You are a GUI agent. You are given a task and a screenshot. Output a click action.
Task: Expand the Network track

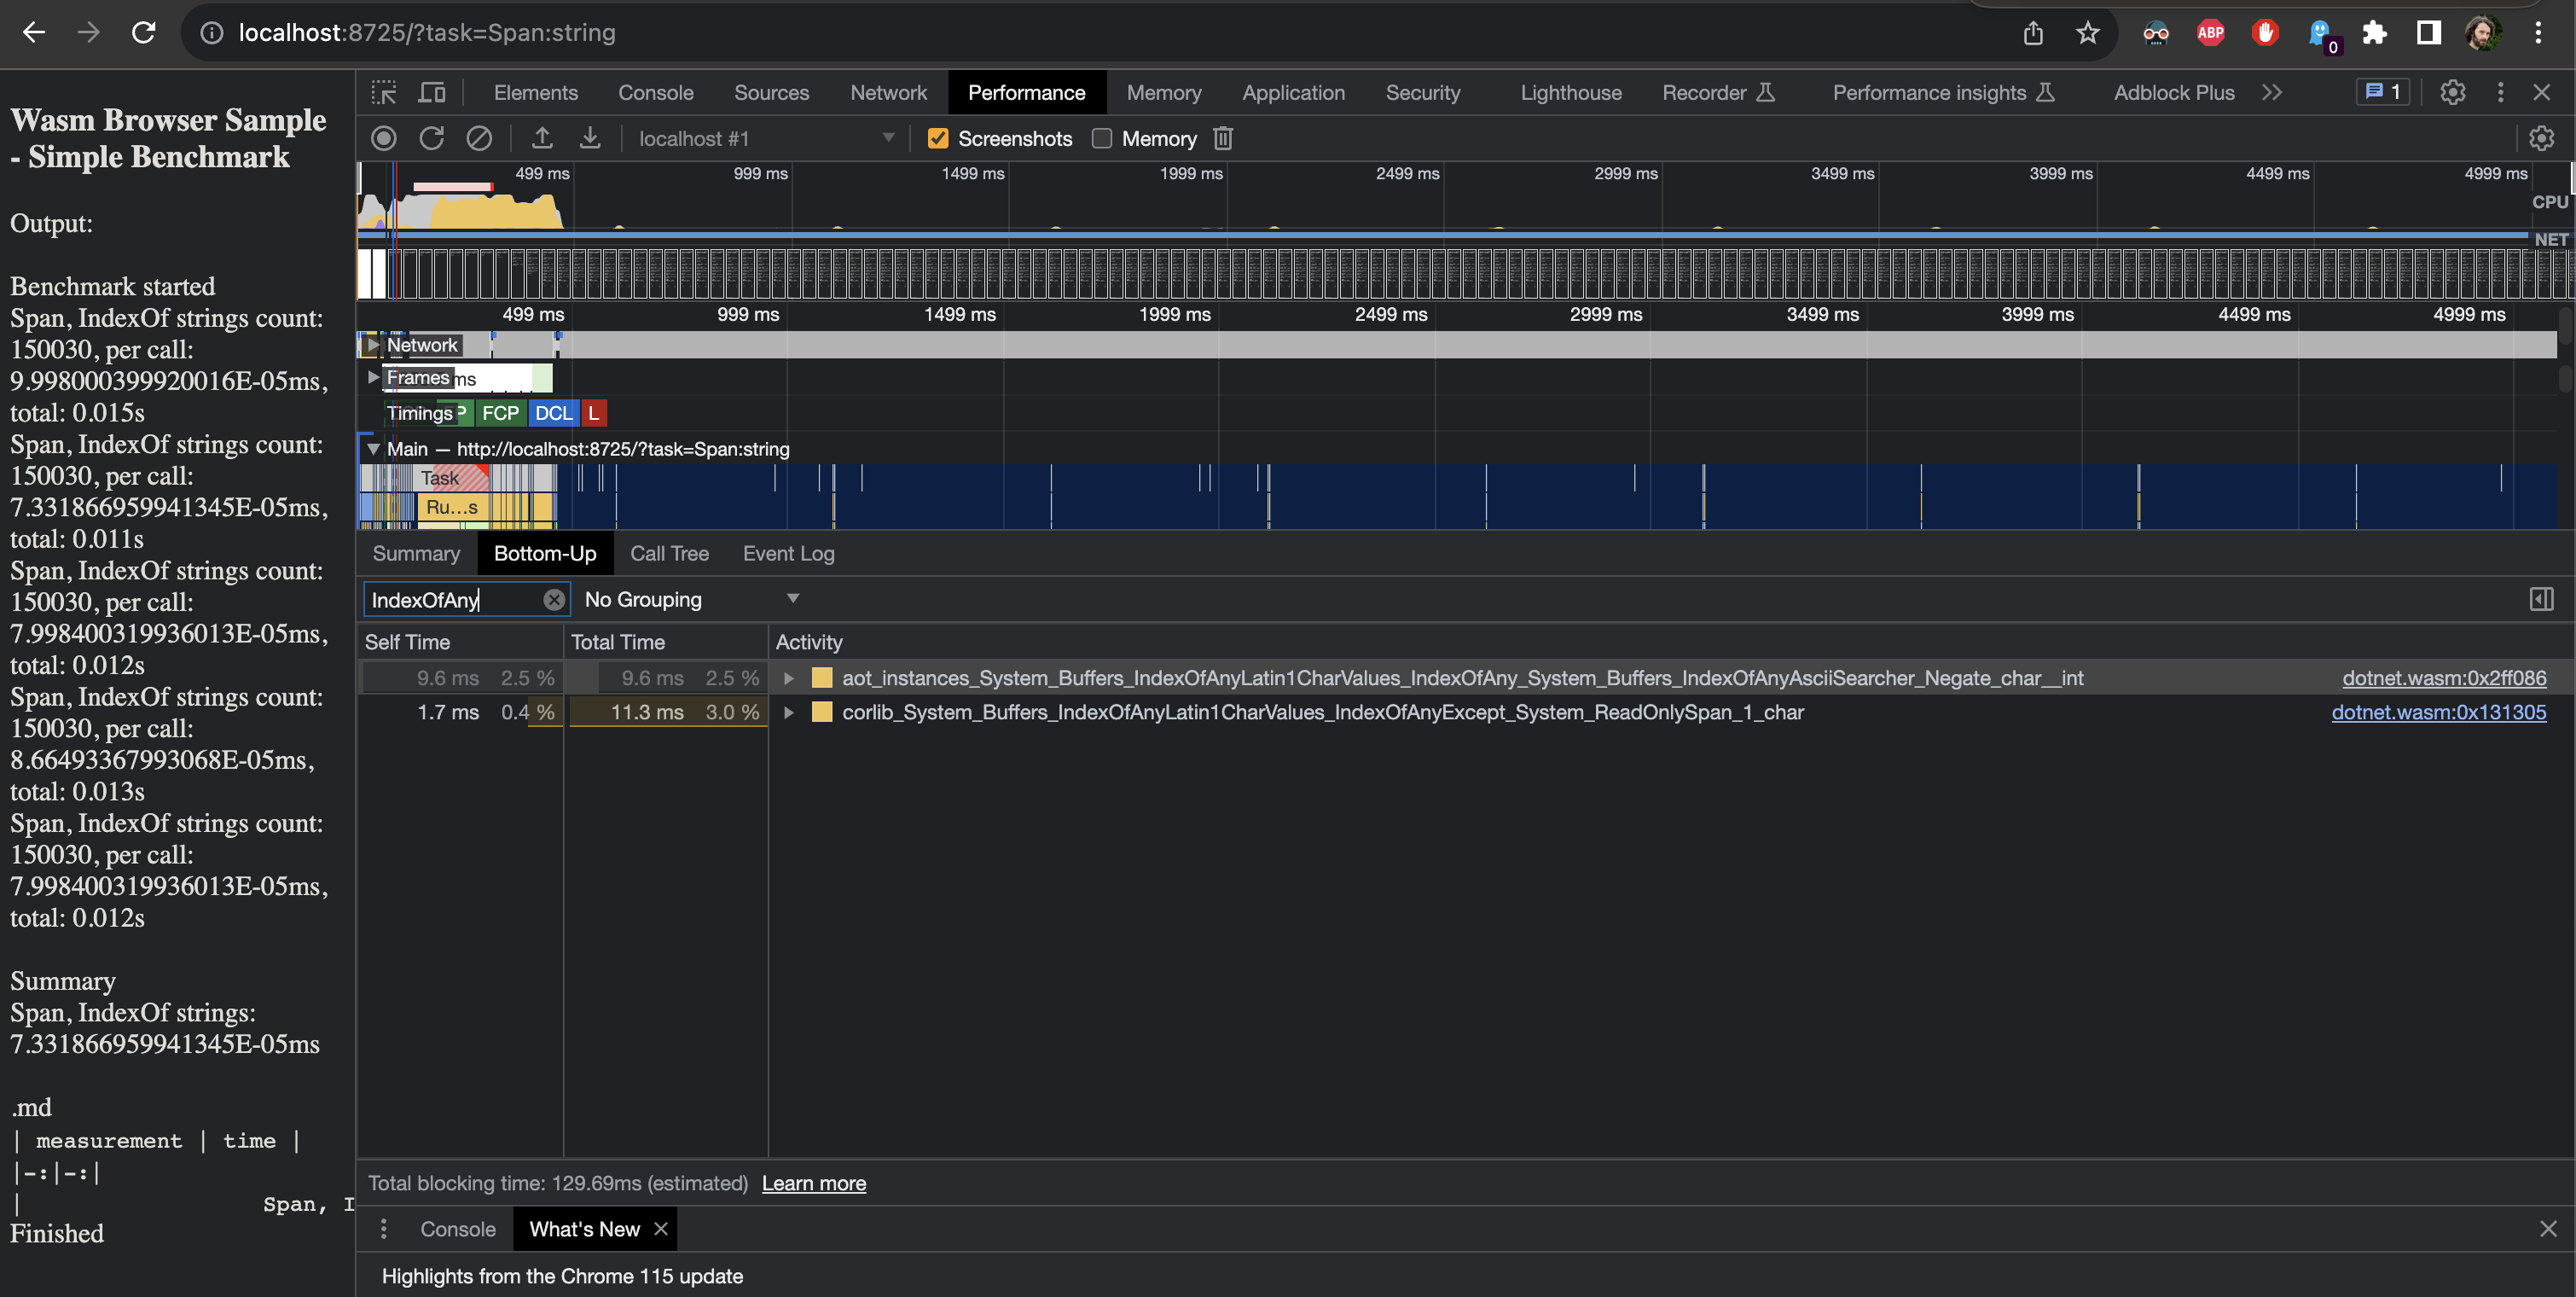(x=373, y=344)
